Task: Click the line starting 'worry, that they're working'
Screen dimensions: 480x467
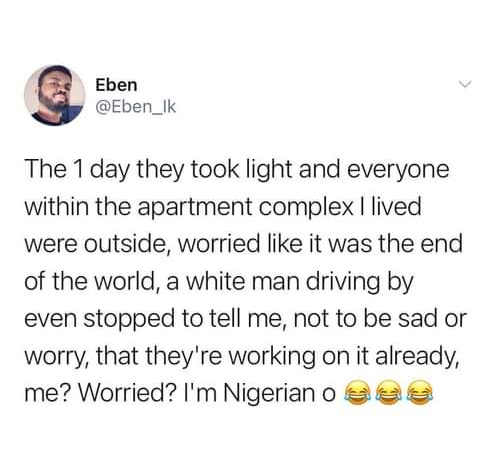Action: [x=242, y=357]
